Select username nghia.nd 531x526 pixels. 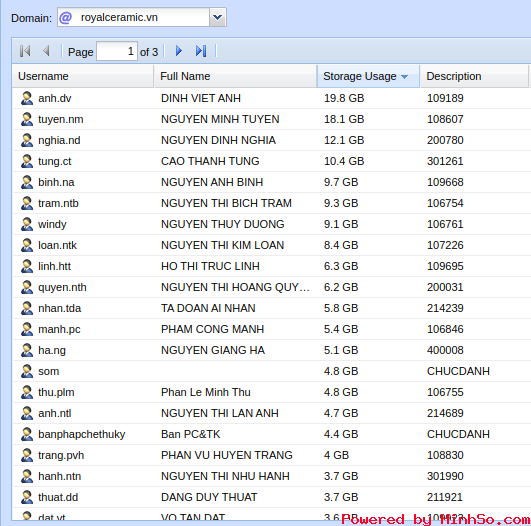click(x=59, y=141)
